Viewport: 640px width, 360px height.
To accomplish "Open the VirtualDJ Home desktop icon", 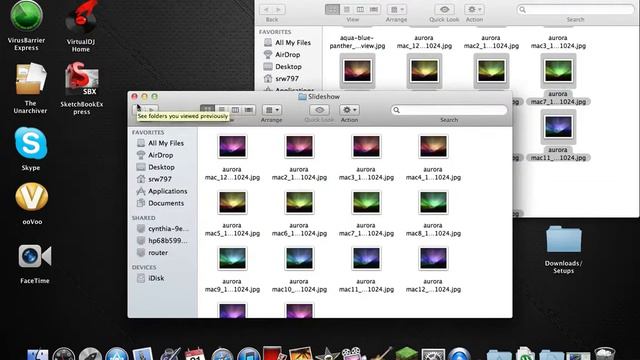I will pyautogui.click(x=81, y=18).
